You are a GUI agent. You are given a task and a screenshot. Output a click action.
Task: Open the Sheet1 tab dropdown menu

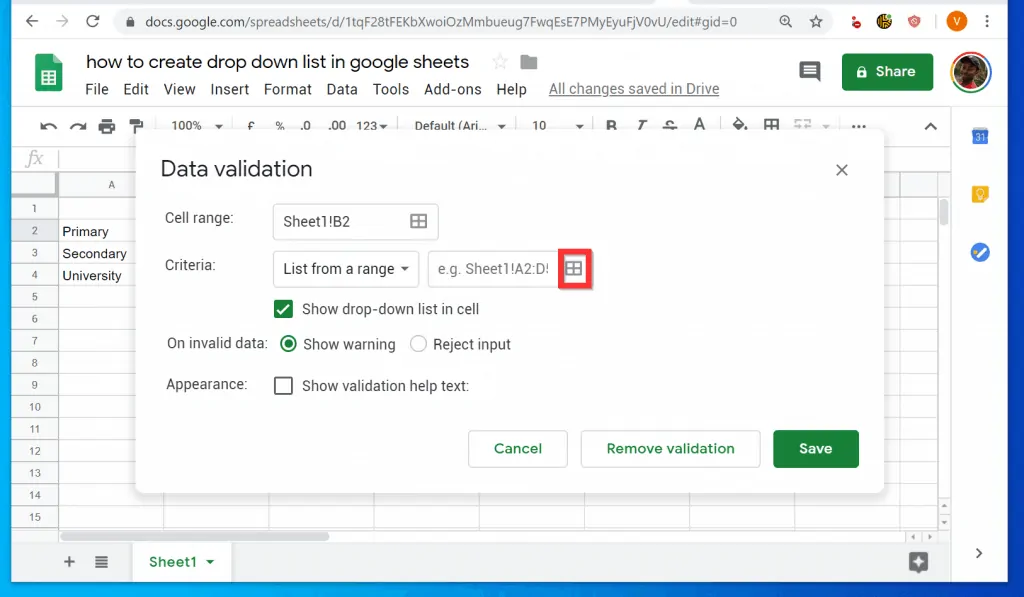210,562
